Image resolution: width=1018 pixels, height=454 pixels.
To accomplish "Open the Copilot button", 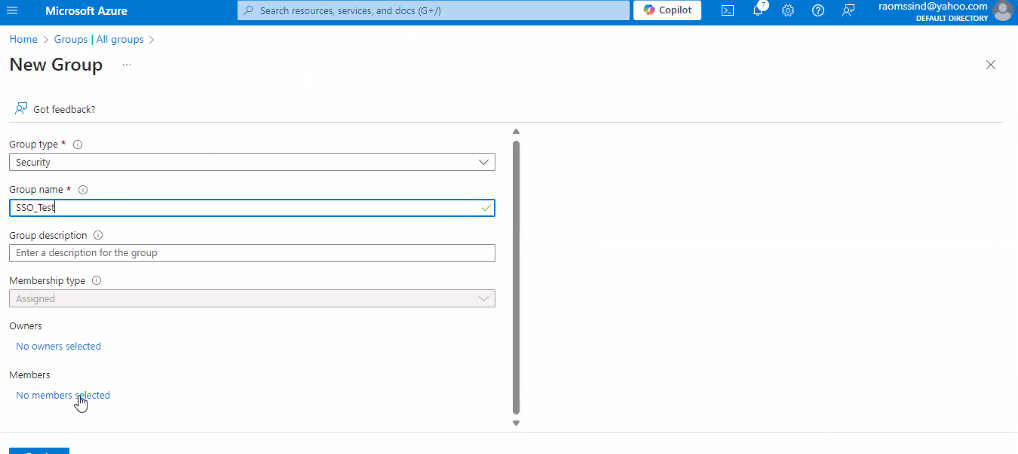I will [x=667, y=10].
